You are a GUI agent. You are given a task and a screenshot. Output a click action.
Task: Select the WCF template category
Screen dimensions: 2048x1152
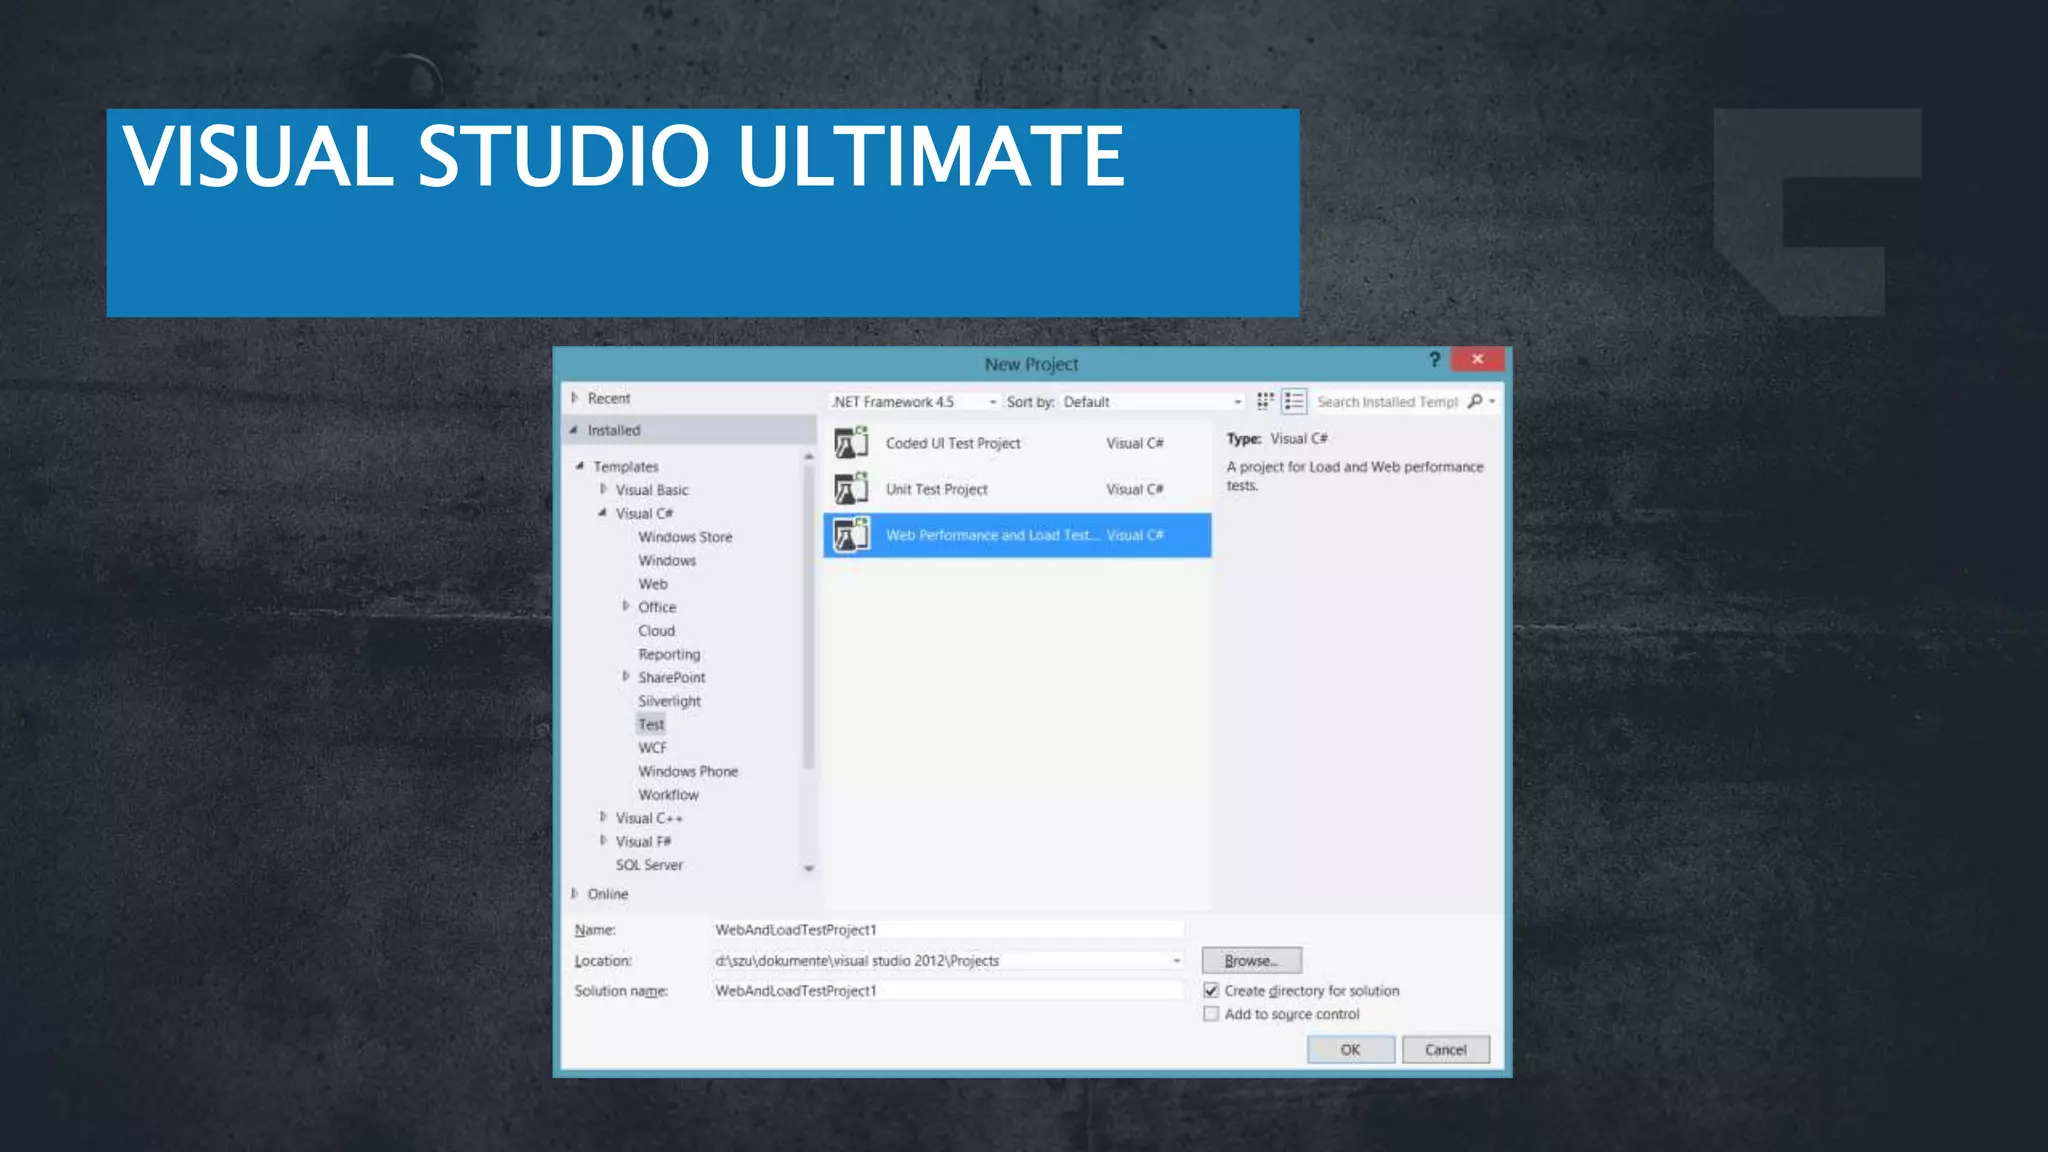pos(652,748)
